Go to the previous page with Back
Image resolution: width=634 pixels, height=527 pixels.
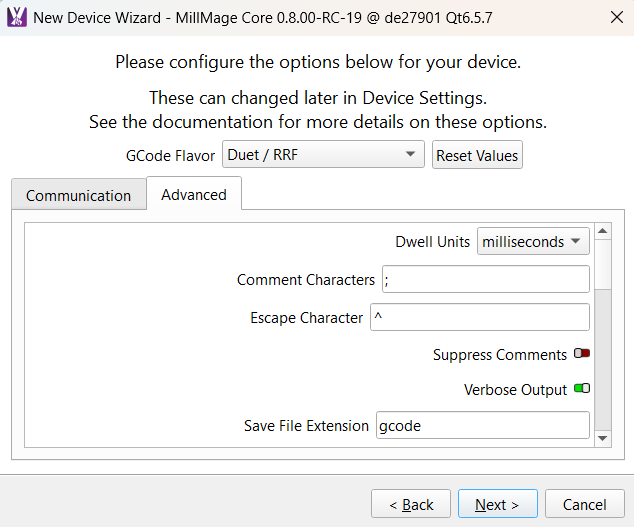(410, 504)
